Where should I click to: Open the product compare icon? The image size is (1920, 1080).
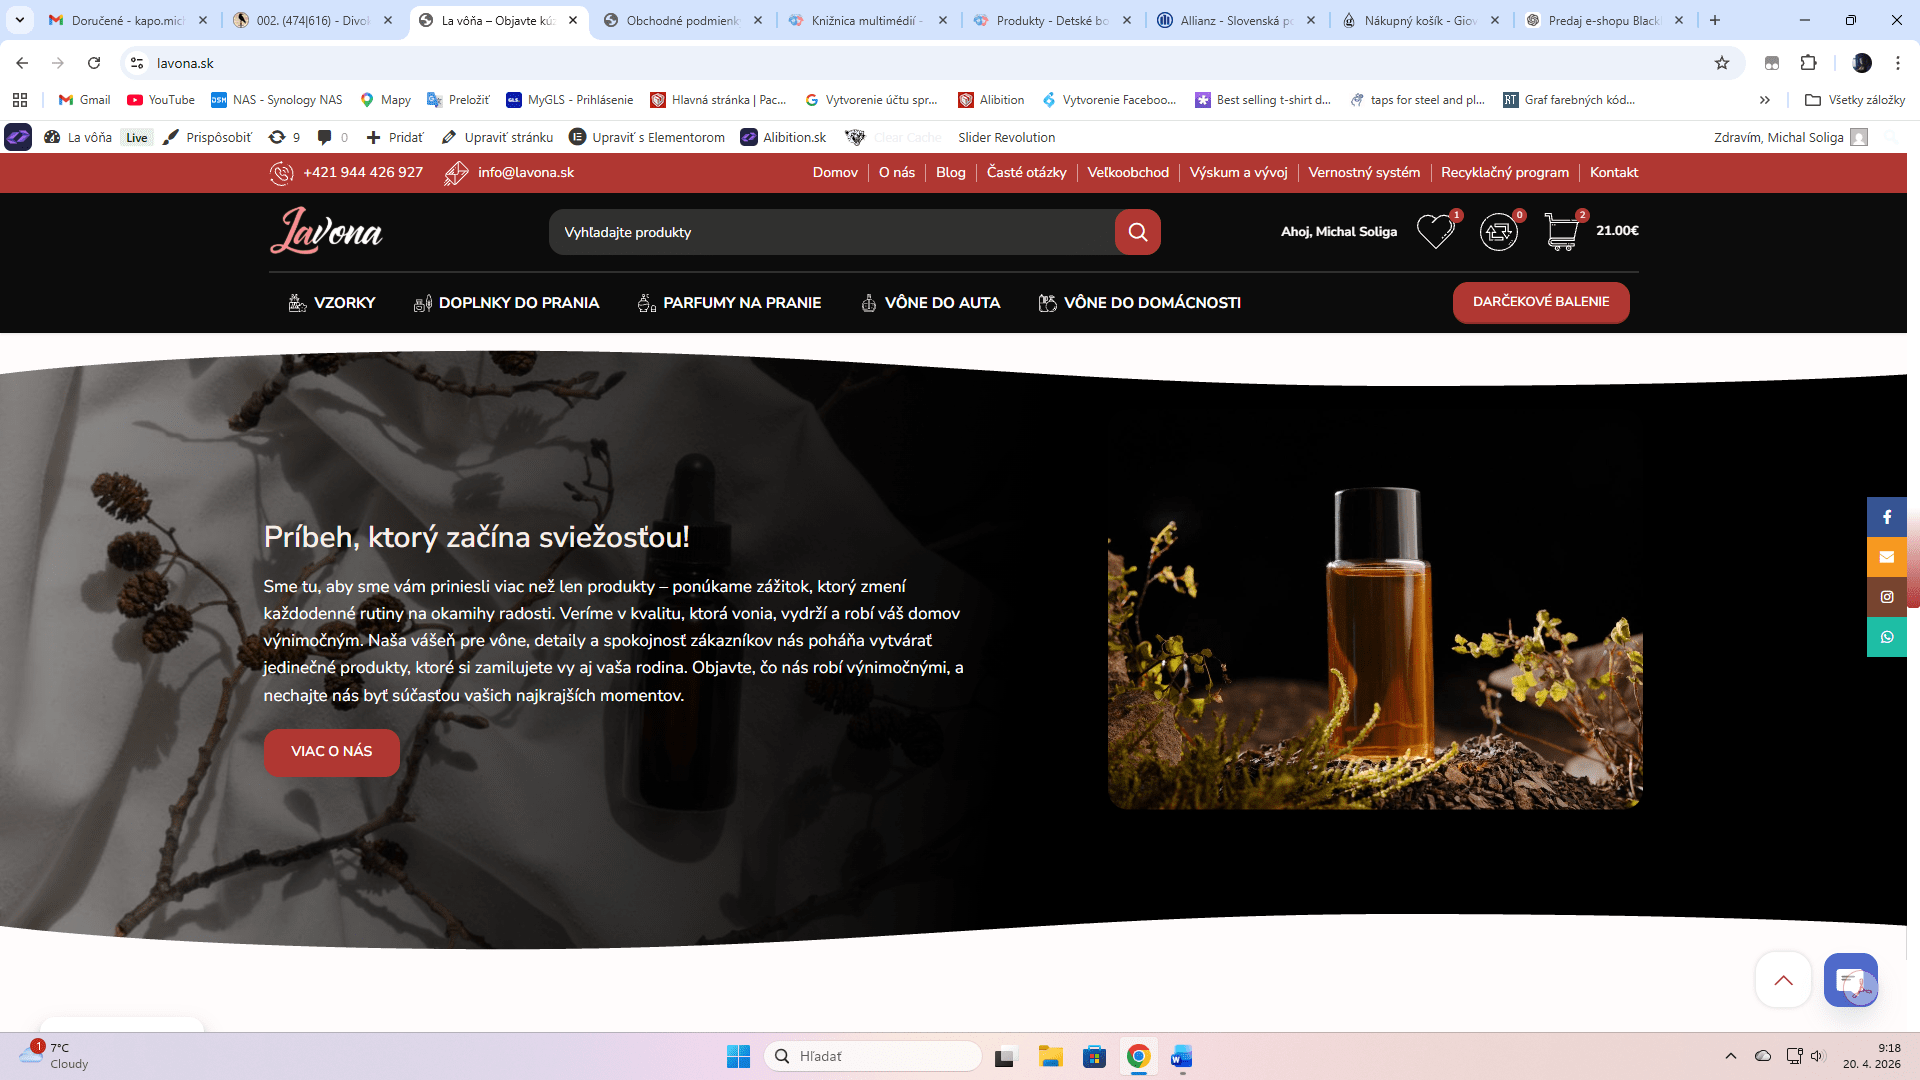pos(1498,232)
